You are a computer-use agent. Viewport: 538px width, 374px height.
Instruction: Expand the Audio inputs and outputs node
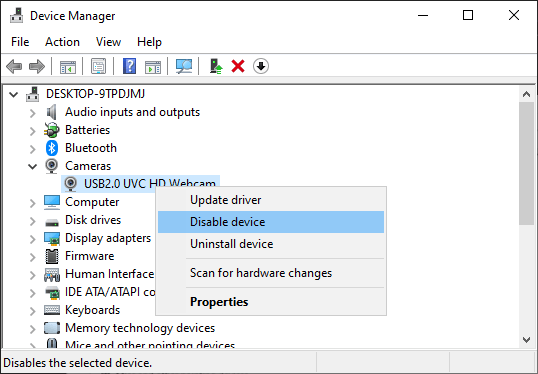coord(33,113)
